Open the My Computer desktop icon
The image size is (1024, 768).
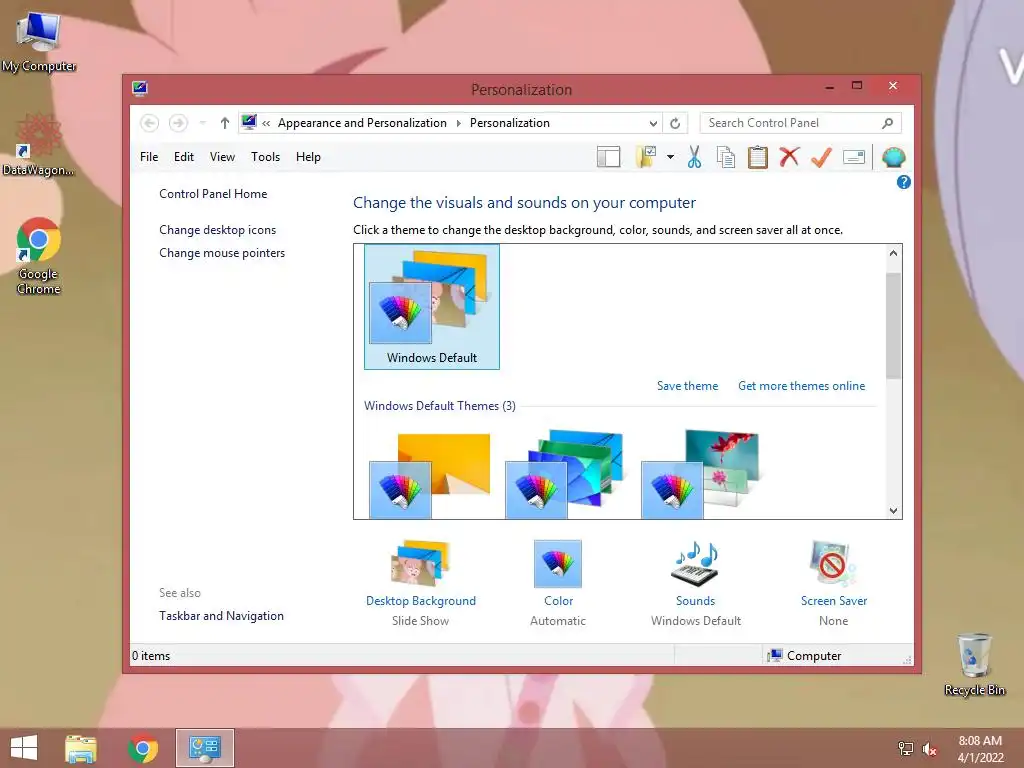click(x=39, y=42)
